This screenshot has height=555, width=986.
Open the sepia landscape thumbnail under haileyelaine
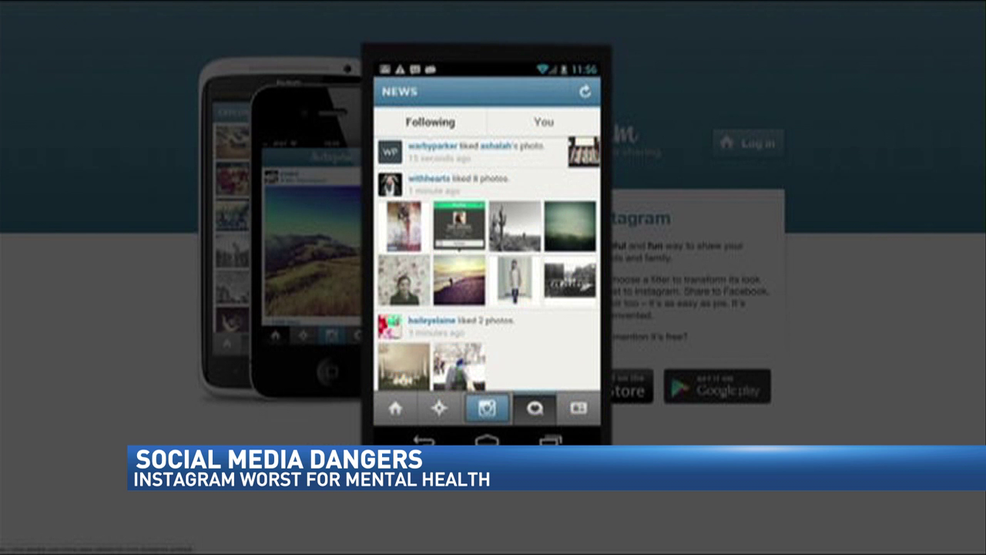[404, 366]
